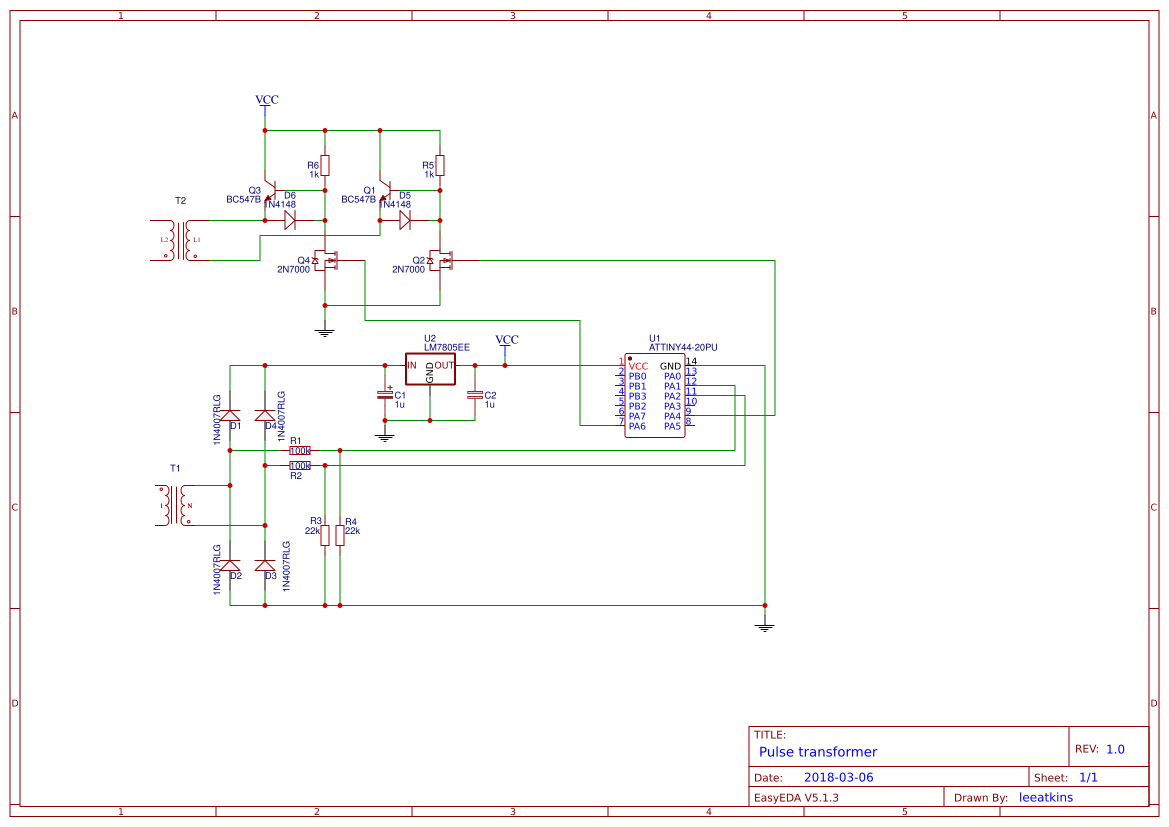Select the LM7805EE voltage regulator symbol
This screenshot has width=1169, height=827.
tap(430, 368)
